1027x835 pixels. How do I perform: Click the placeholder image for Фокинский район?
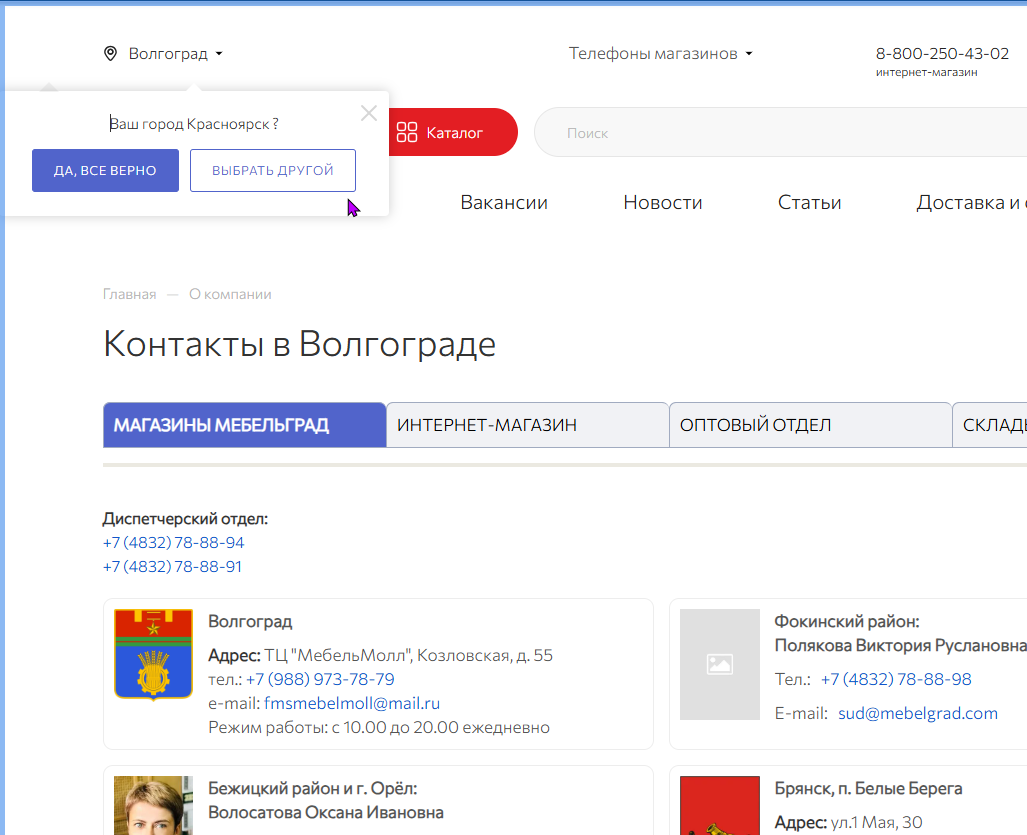click(x=719, y=664)
